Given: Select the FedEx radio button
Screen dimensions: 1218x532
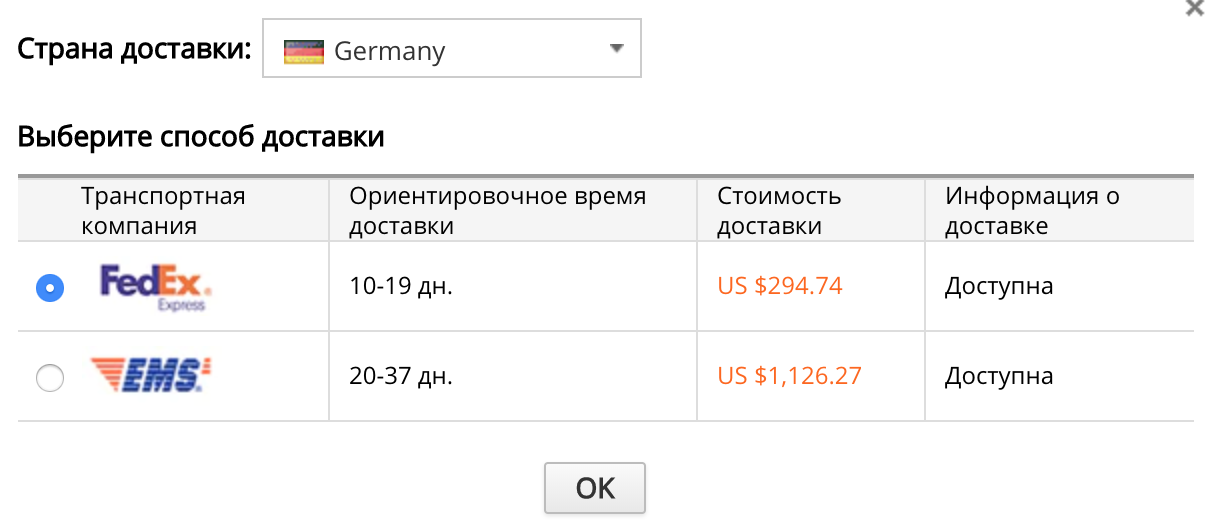Looking at the screenshot, I should (x=49, y=288).
